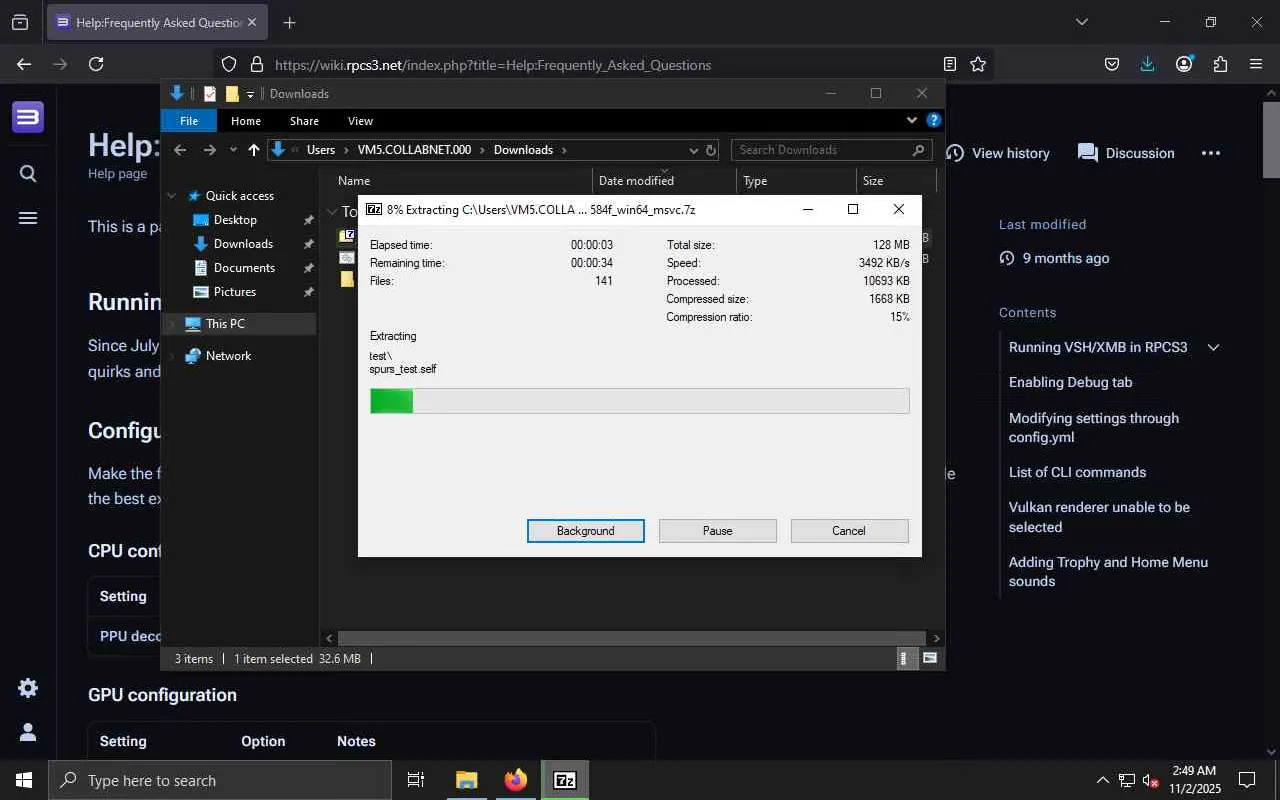Open Downloads in Quick access

(243, 244)
